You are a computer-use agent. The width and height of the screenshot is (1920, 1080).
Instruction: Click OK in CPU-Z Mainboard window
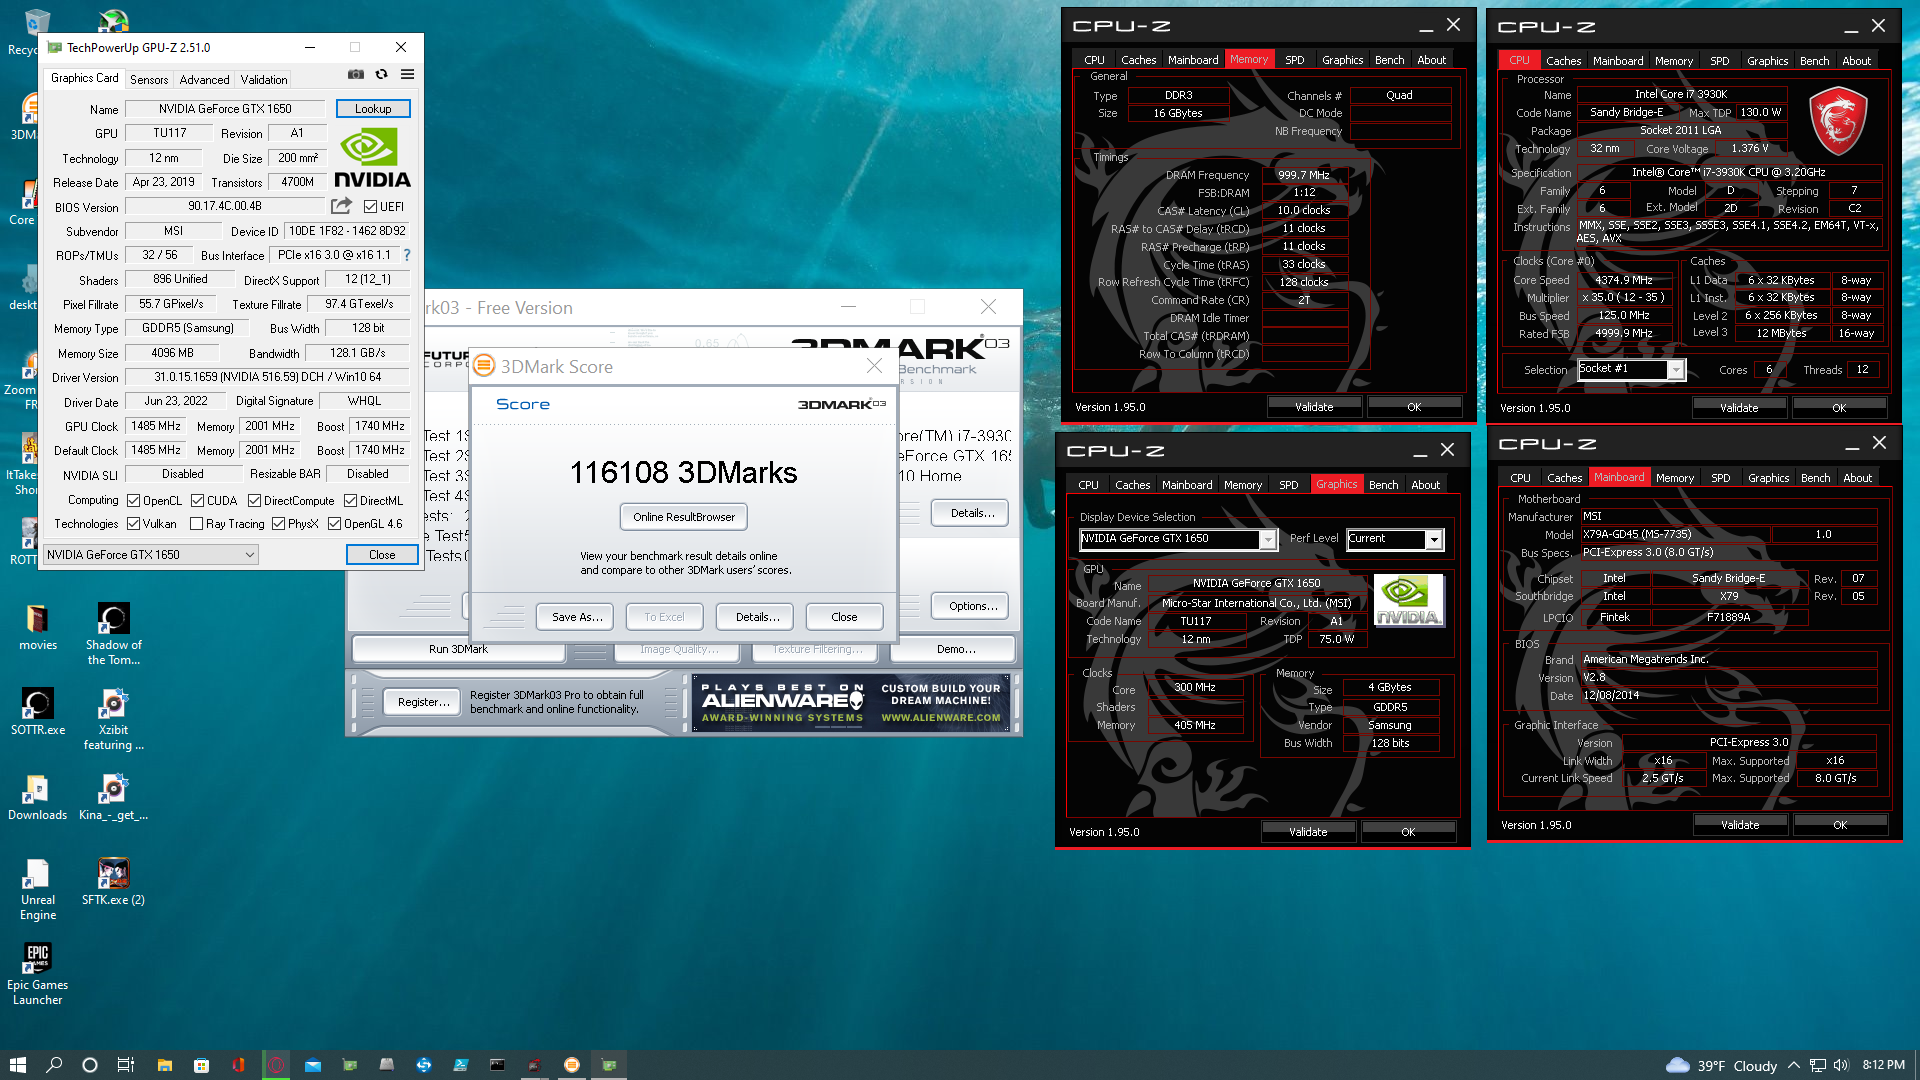pyautogui.click(x=1839, y=825)
